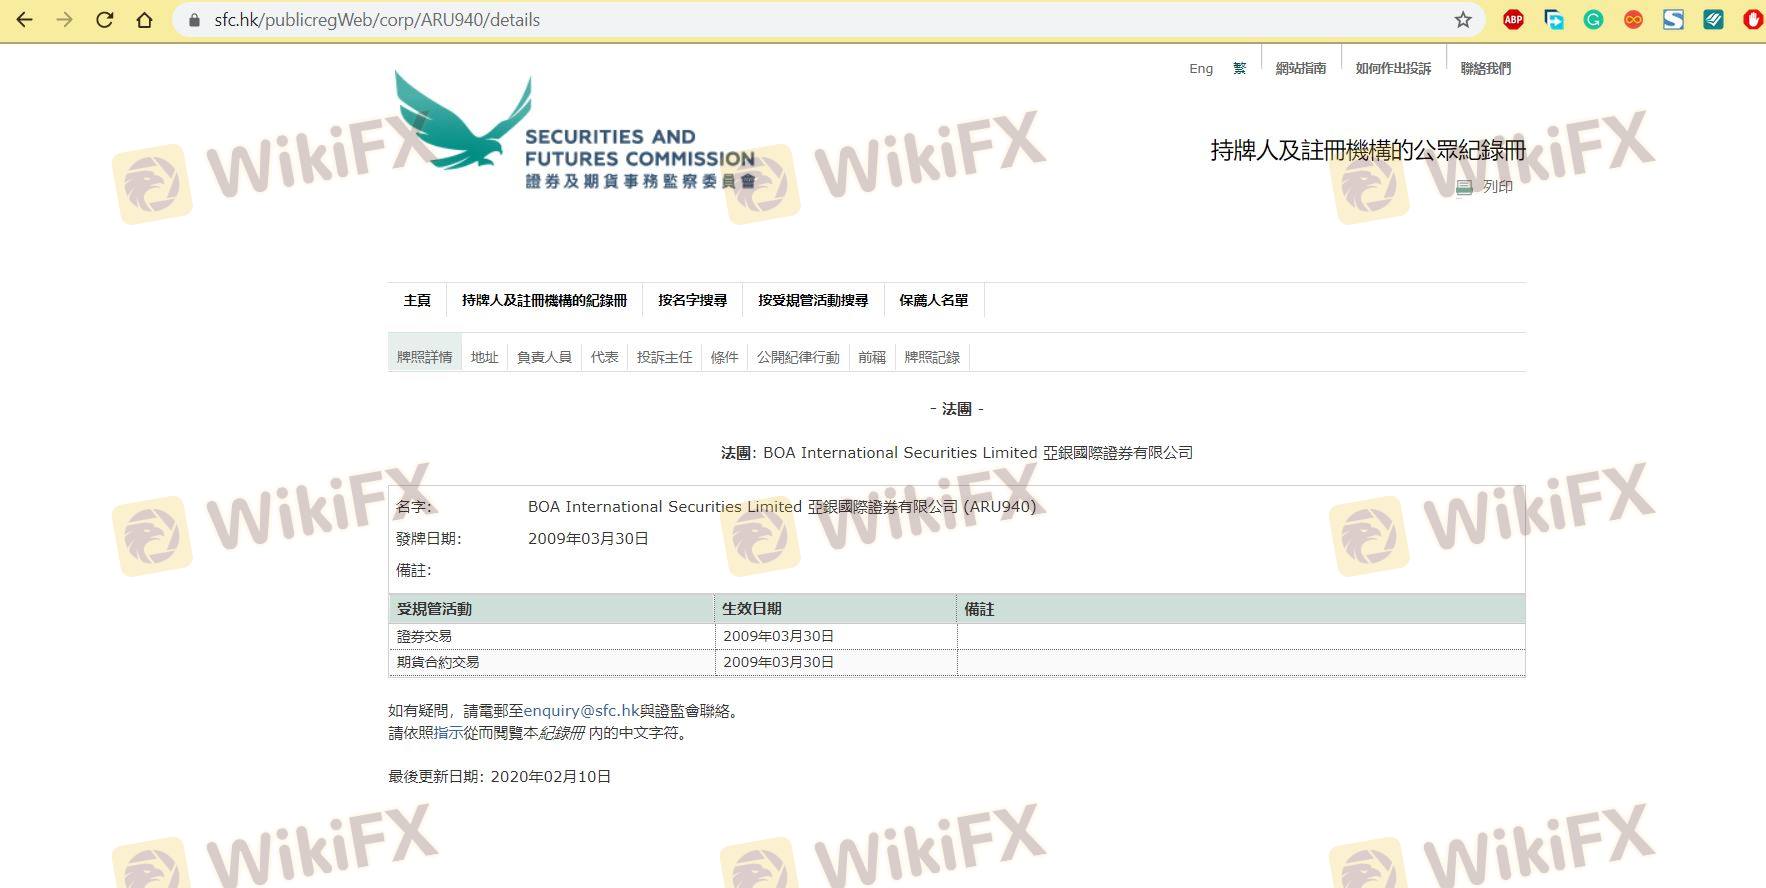Click the 受規管活動 column header
Image resolution: width=1766 pixels, height=888 pixels.
pyautogui.click(x=551, y=609)
